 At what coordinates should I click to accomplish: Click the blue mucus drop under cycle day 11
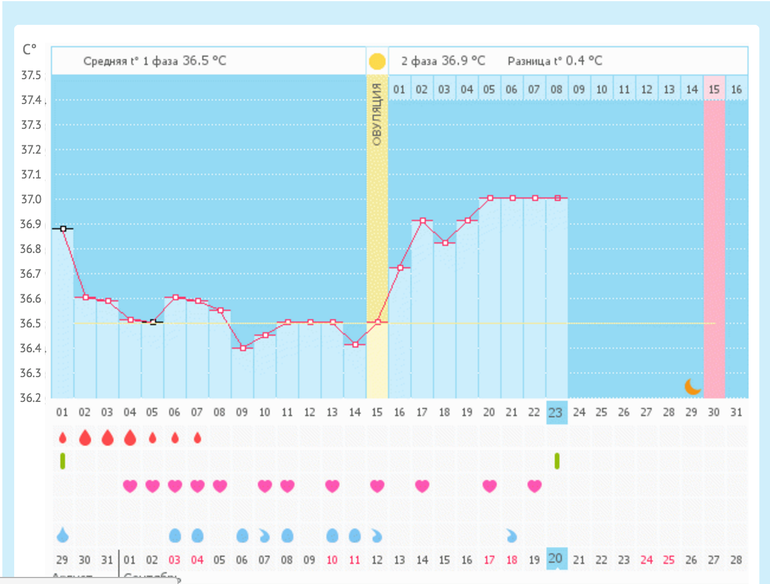(287, 535)
